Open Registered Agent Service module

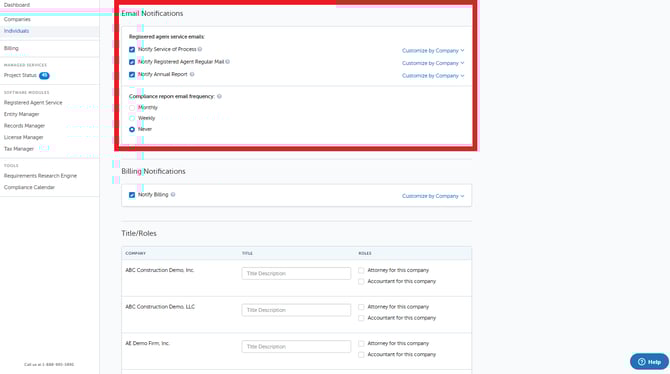(x=33, y=103)
